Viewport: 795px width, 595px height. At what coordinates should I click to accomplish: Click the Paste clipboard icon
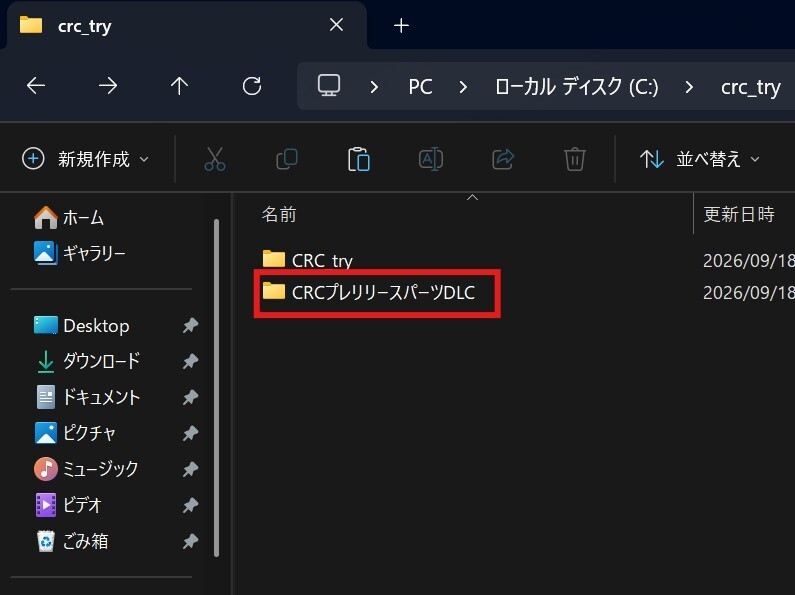coord(359,159)
